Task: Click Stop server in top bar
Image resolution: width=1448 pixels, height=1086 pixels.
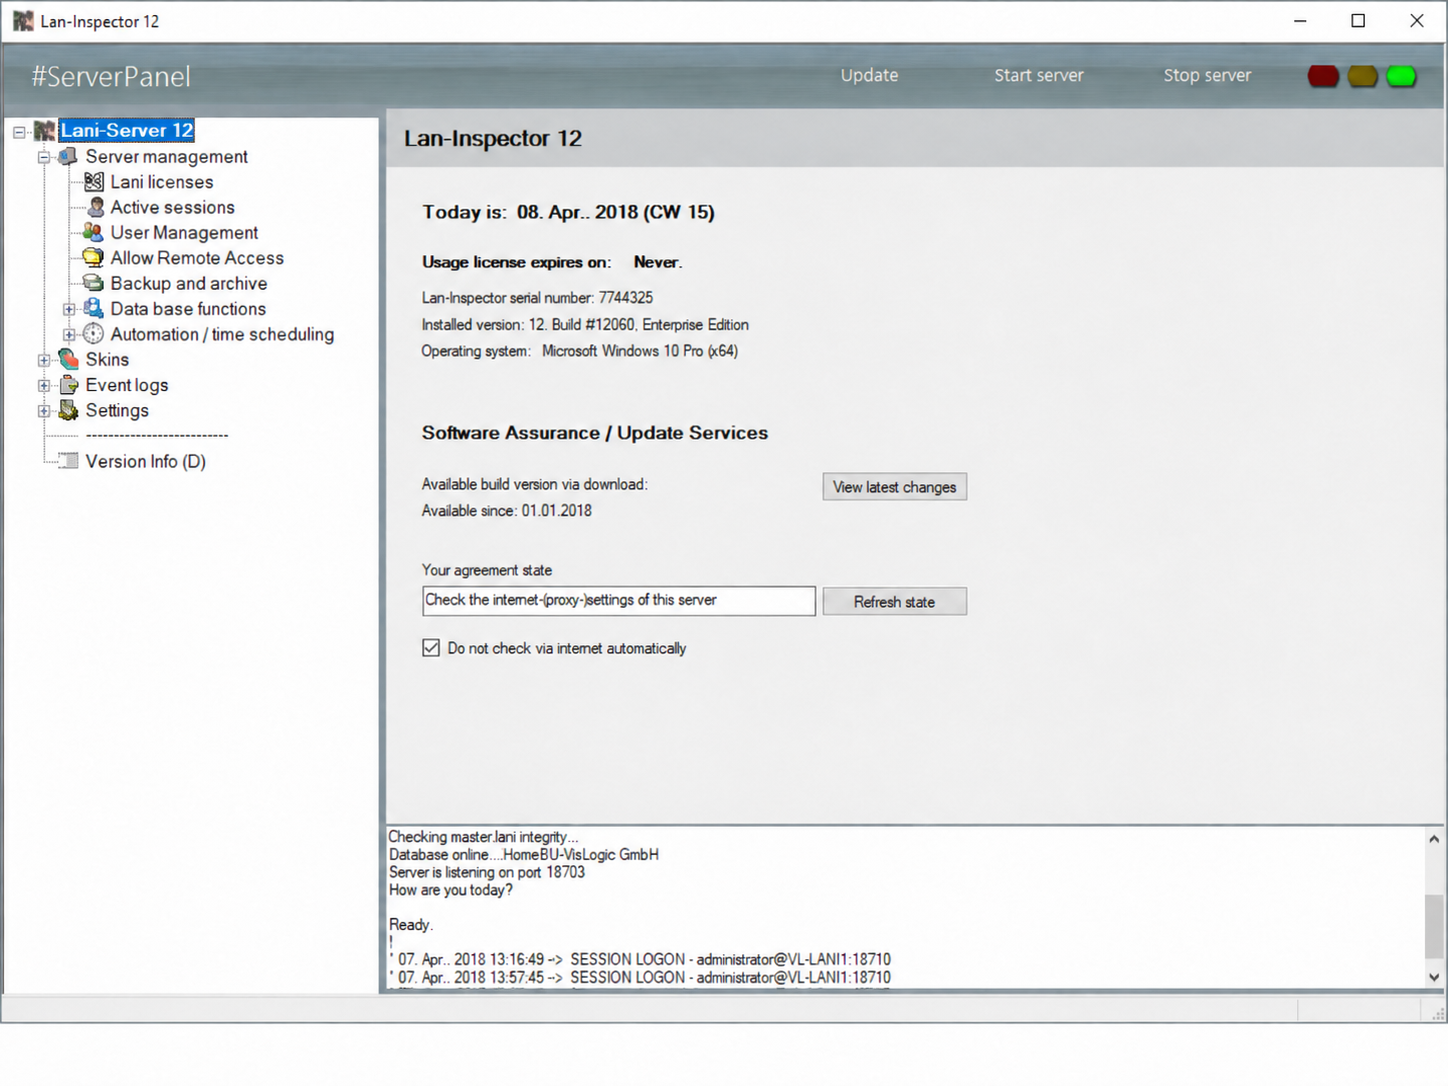Action: coord(1207,75)
